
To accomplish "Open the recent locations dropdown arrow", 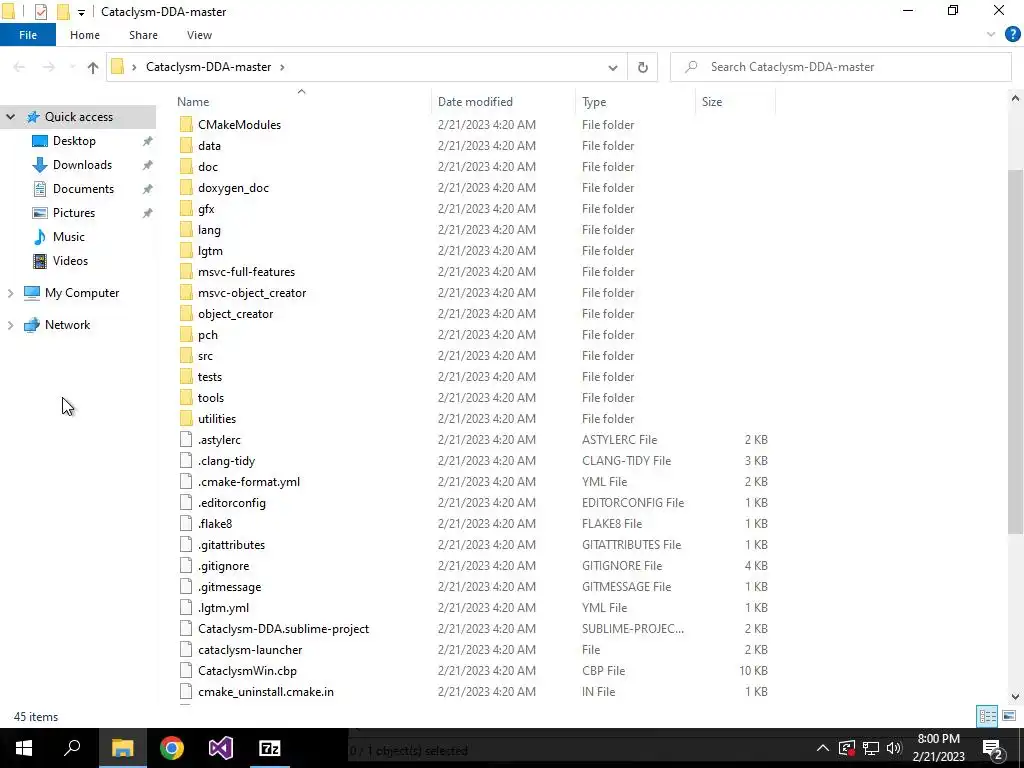I will coord(72,67).
